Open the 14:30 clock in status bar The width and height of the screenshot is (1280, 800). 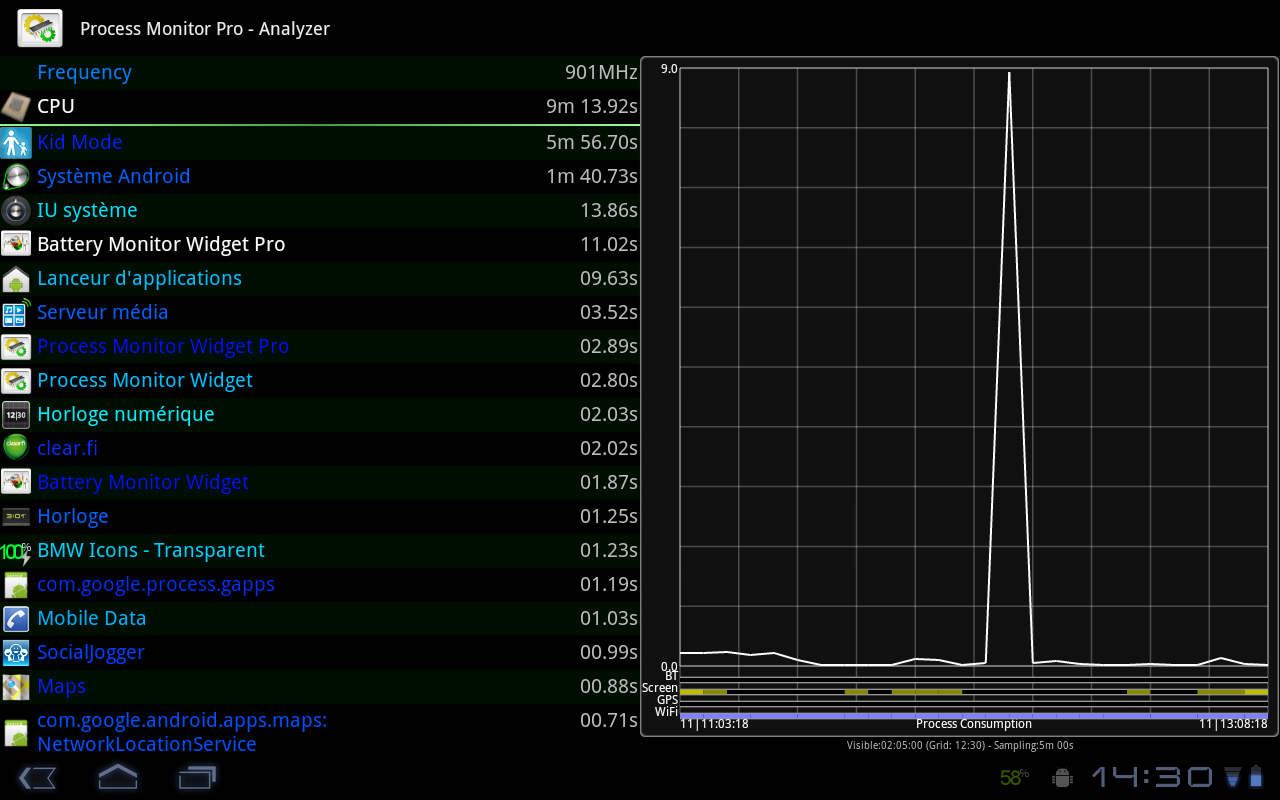point(1151,777)
